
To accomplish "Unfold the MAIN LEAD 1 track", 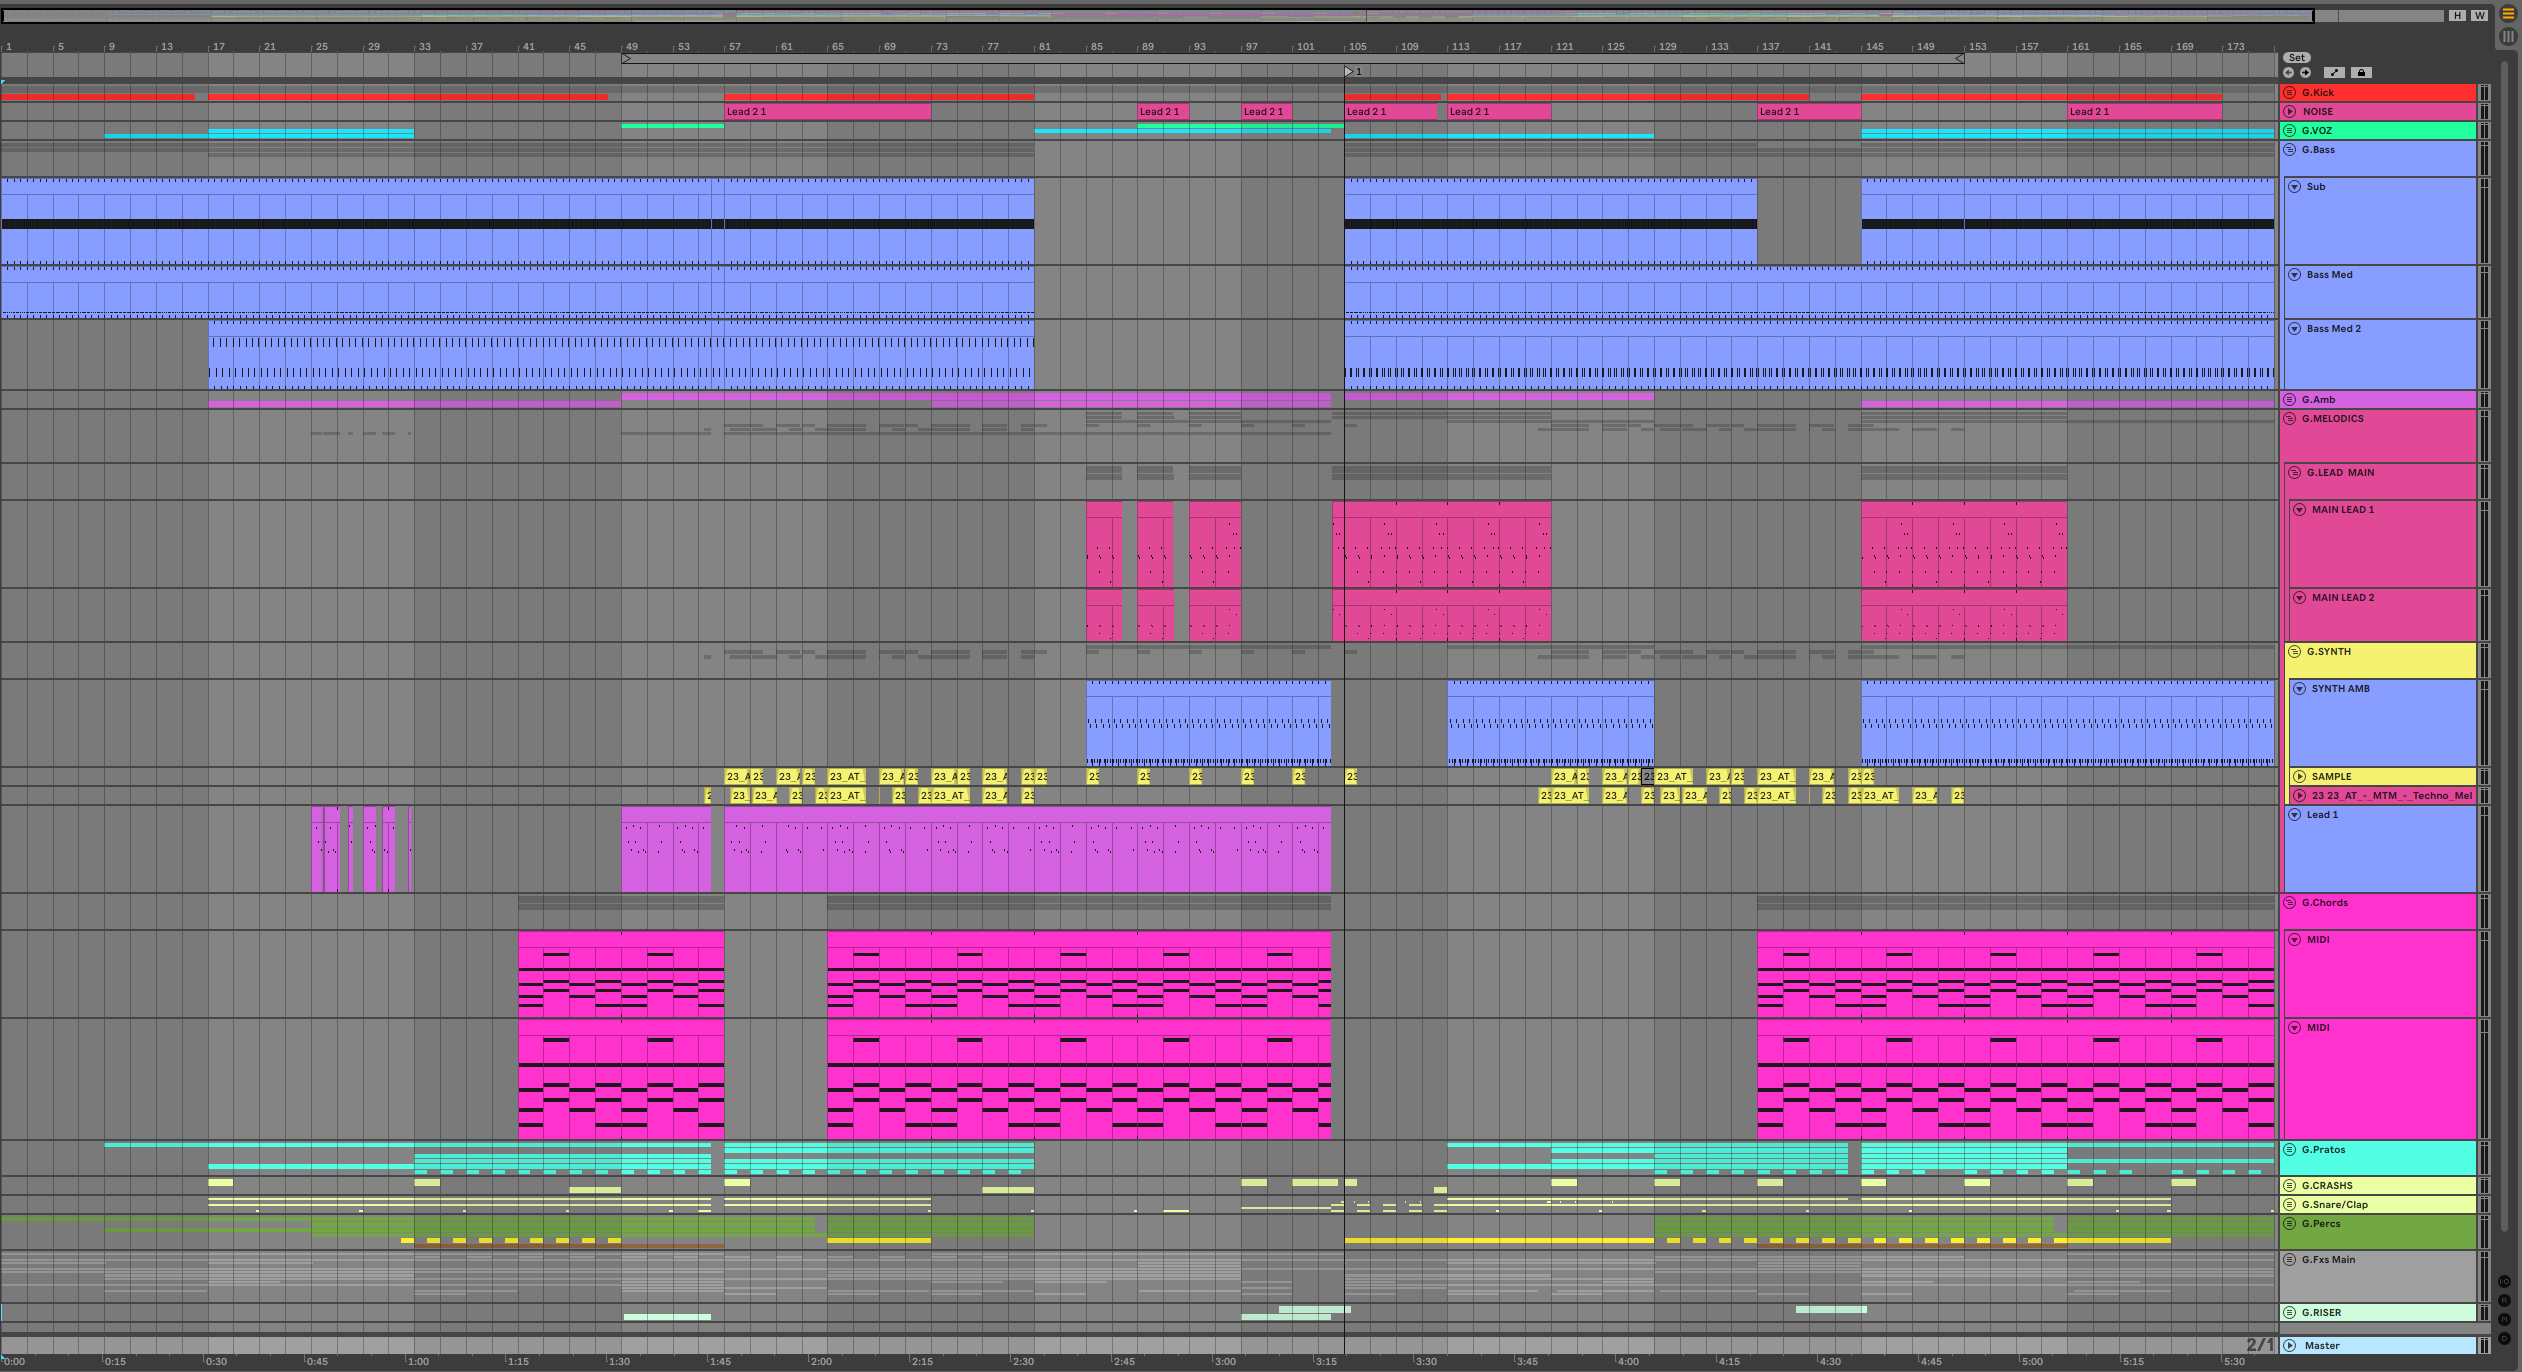I will tap(2300, 510).
